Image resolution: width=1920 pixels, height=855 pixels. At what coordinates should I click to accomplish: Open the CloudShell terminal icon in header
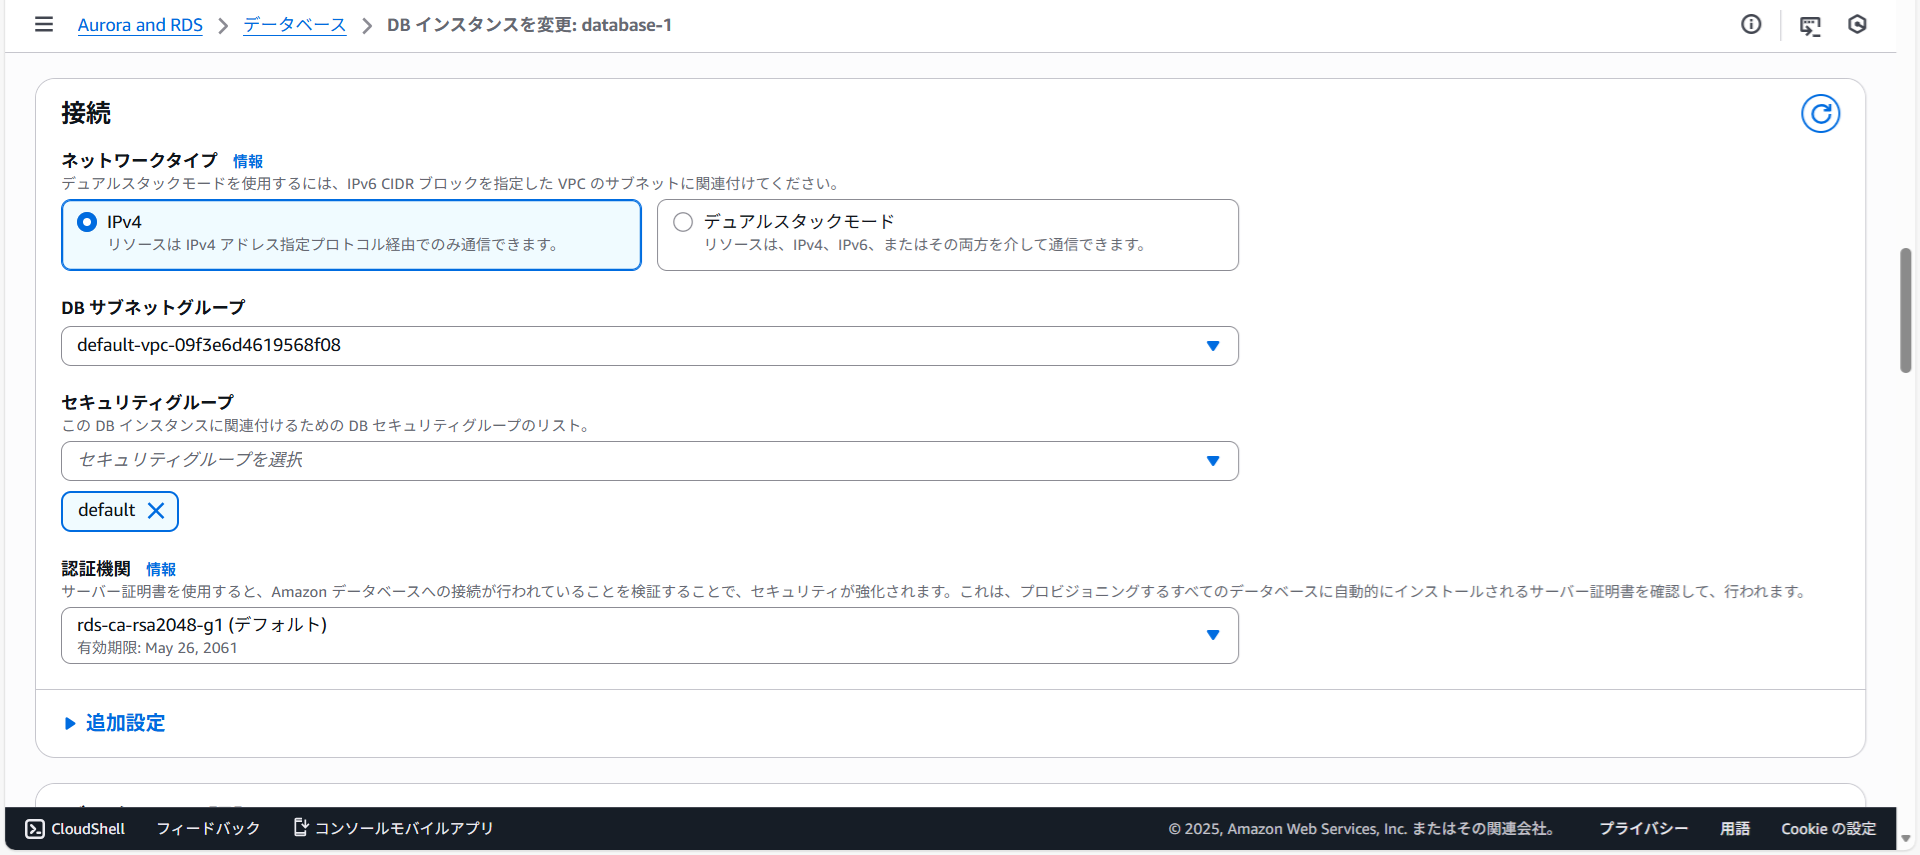click(1810, 26)
